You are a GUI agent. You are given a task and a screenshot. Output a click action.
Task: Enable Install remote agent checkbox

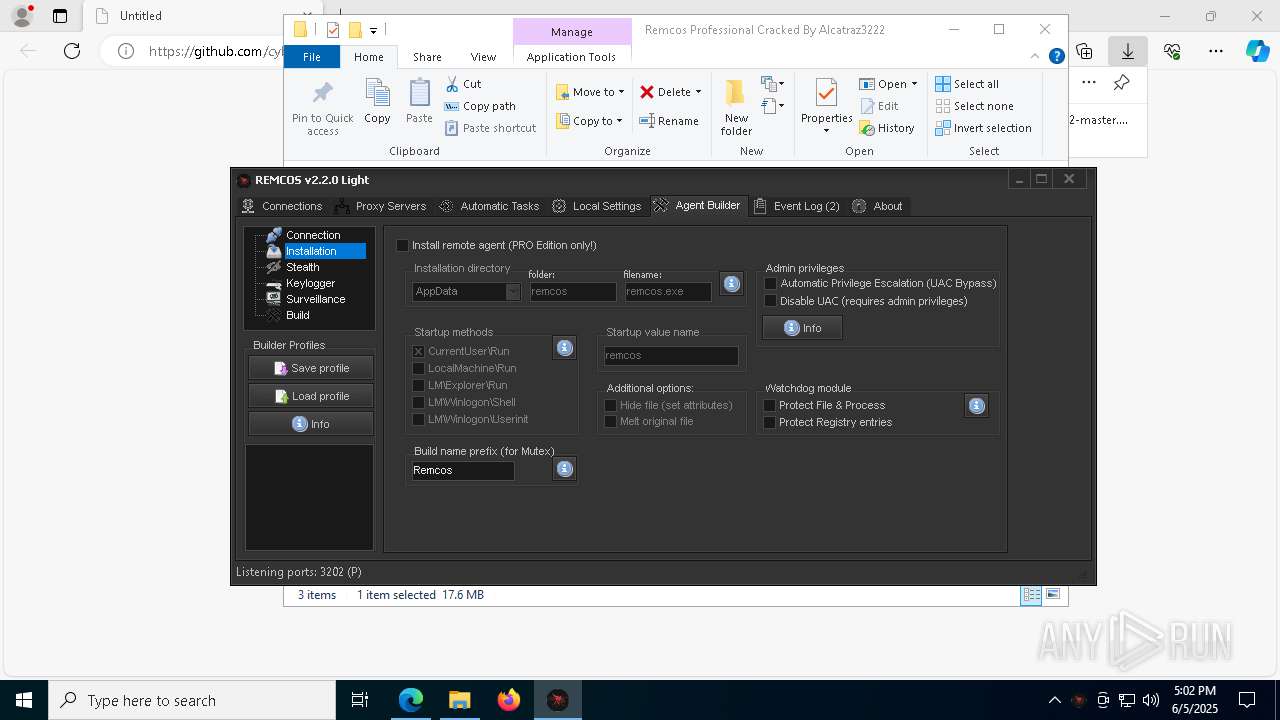[x=403, y=245]
